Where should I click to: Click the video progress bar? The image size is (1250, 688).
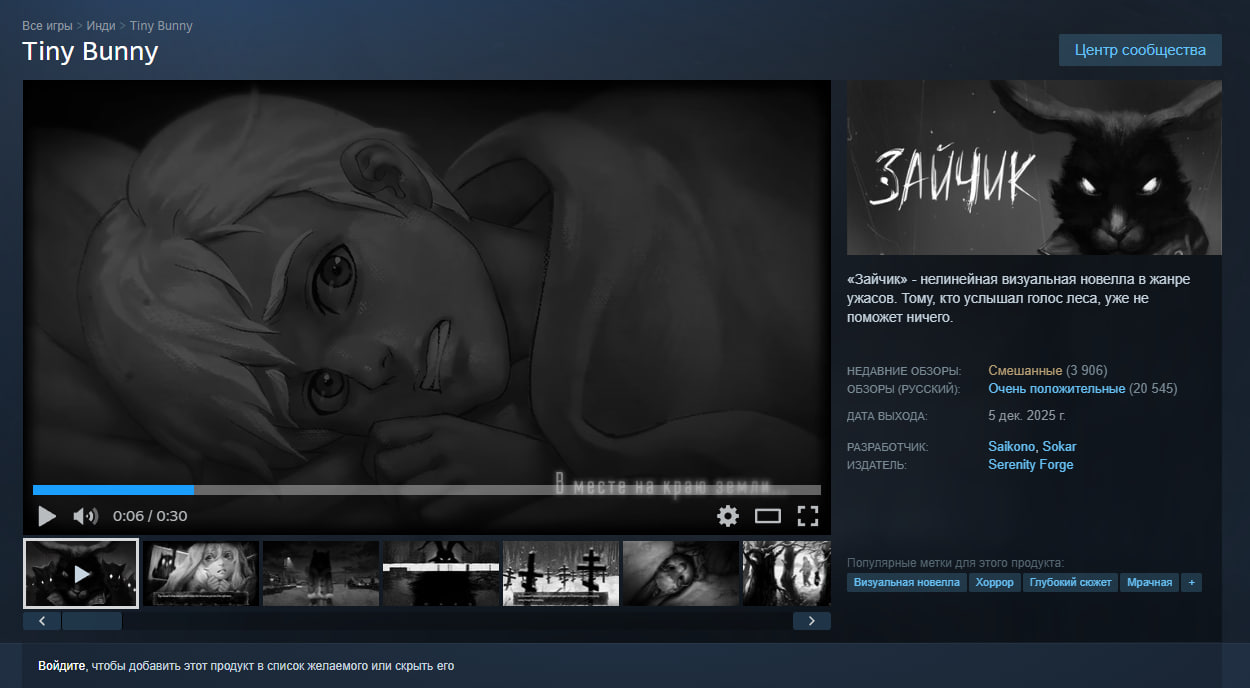[x=426, y=490]
